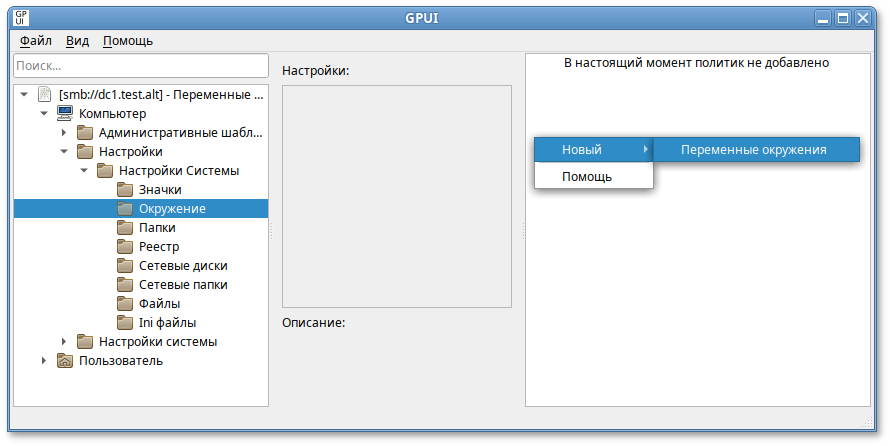Click the policy document icon for smb://dc1.test.alt

pyautogui.click(x=45, y=95)
